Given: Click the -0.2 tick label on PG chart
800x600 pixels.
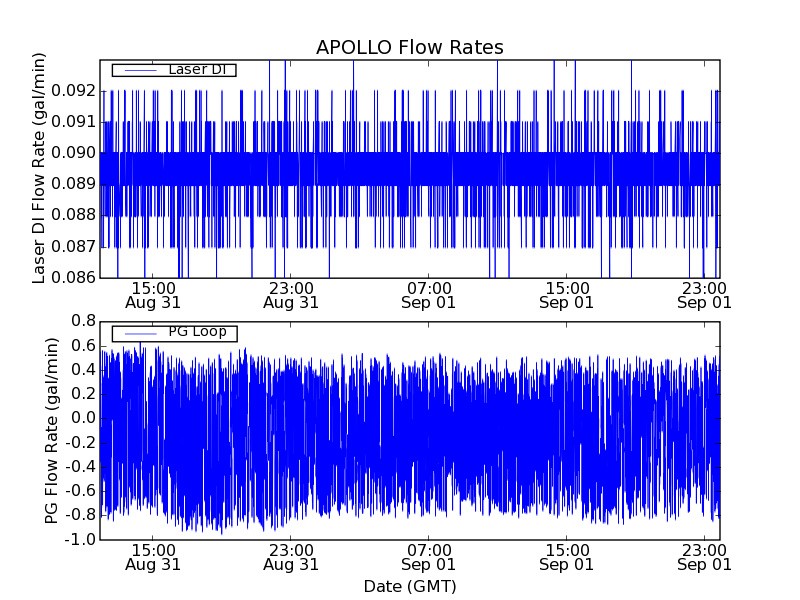Looking at the screenshot, I should click(x=81, y=442).
